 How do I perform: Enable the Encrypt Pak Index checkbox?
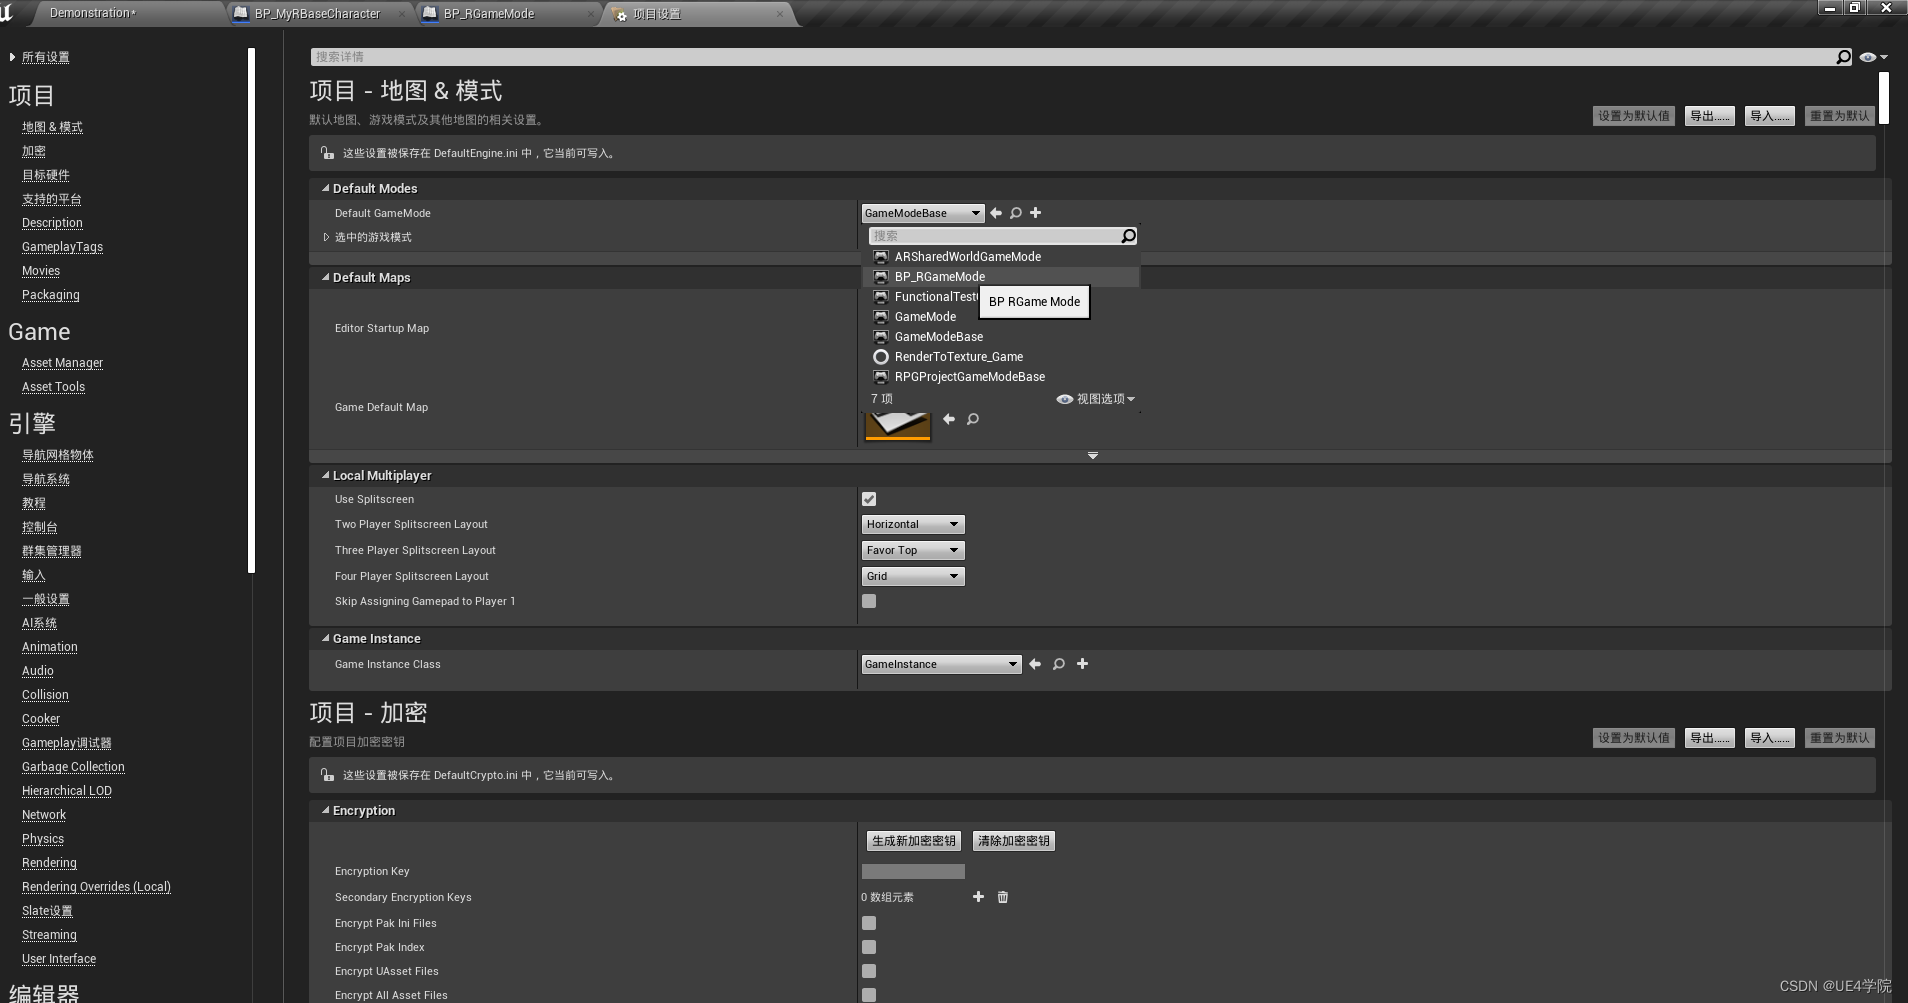868,947
